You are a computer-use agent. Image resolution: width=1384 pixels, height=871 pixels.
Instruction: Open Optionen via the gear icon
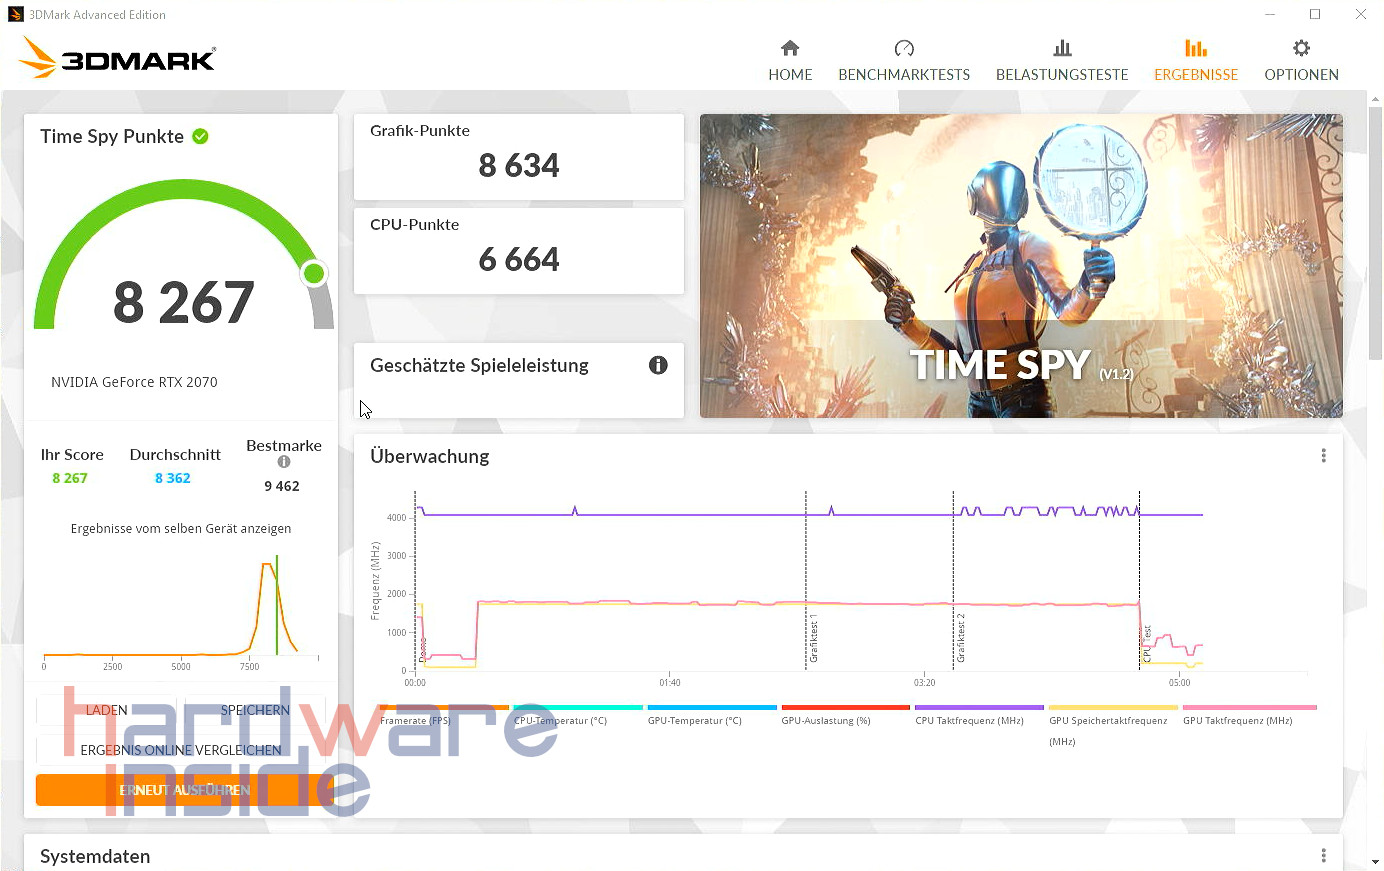pos(1300,48)
